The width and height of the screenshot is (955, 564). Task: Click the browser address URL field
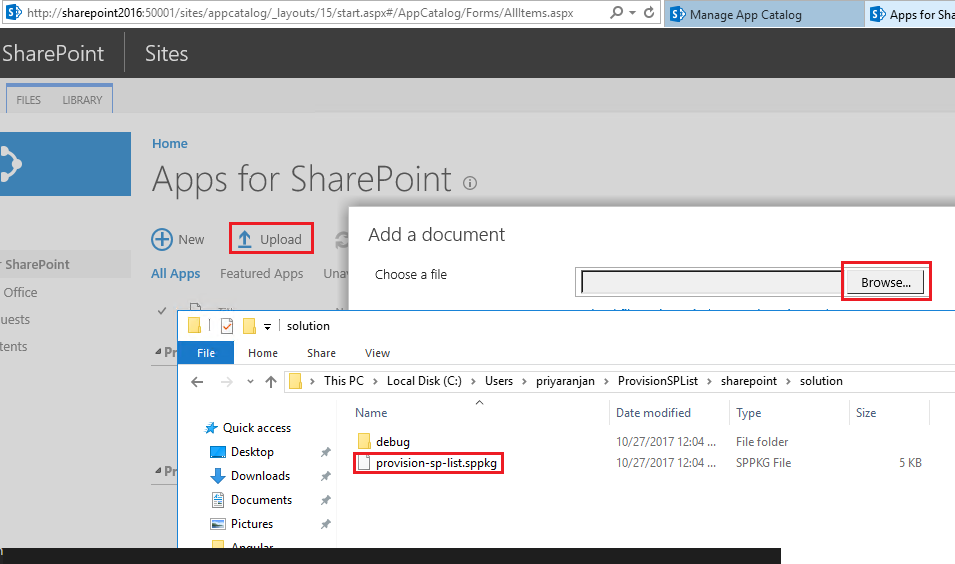click(300, 13)
